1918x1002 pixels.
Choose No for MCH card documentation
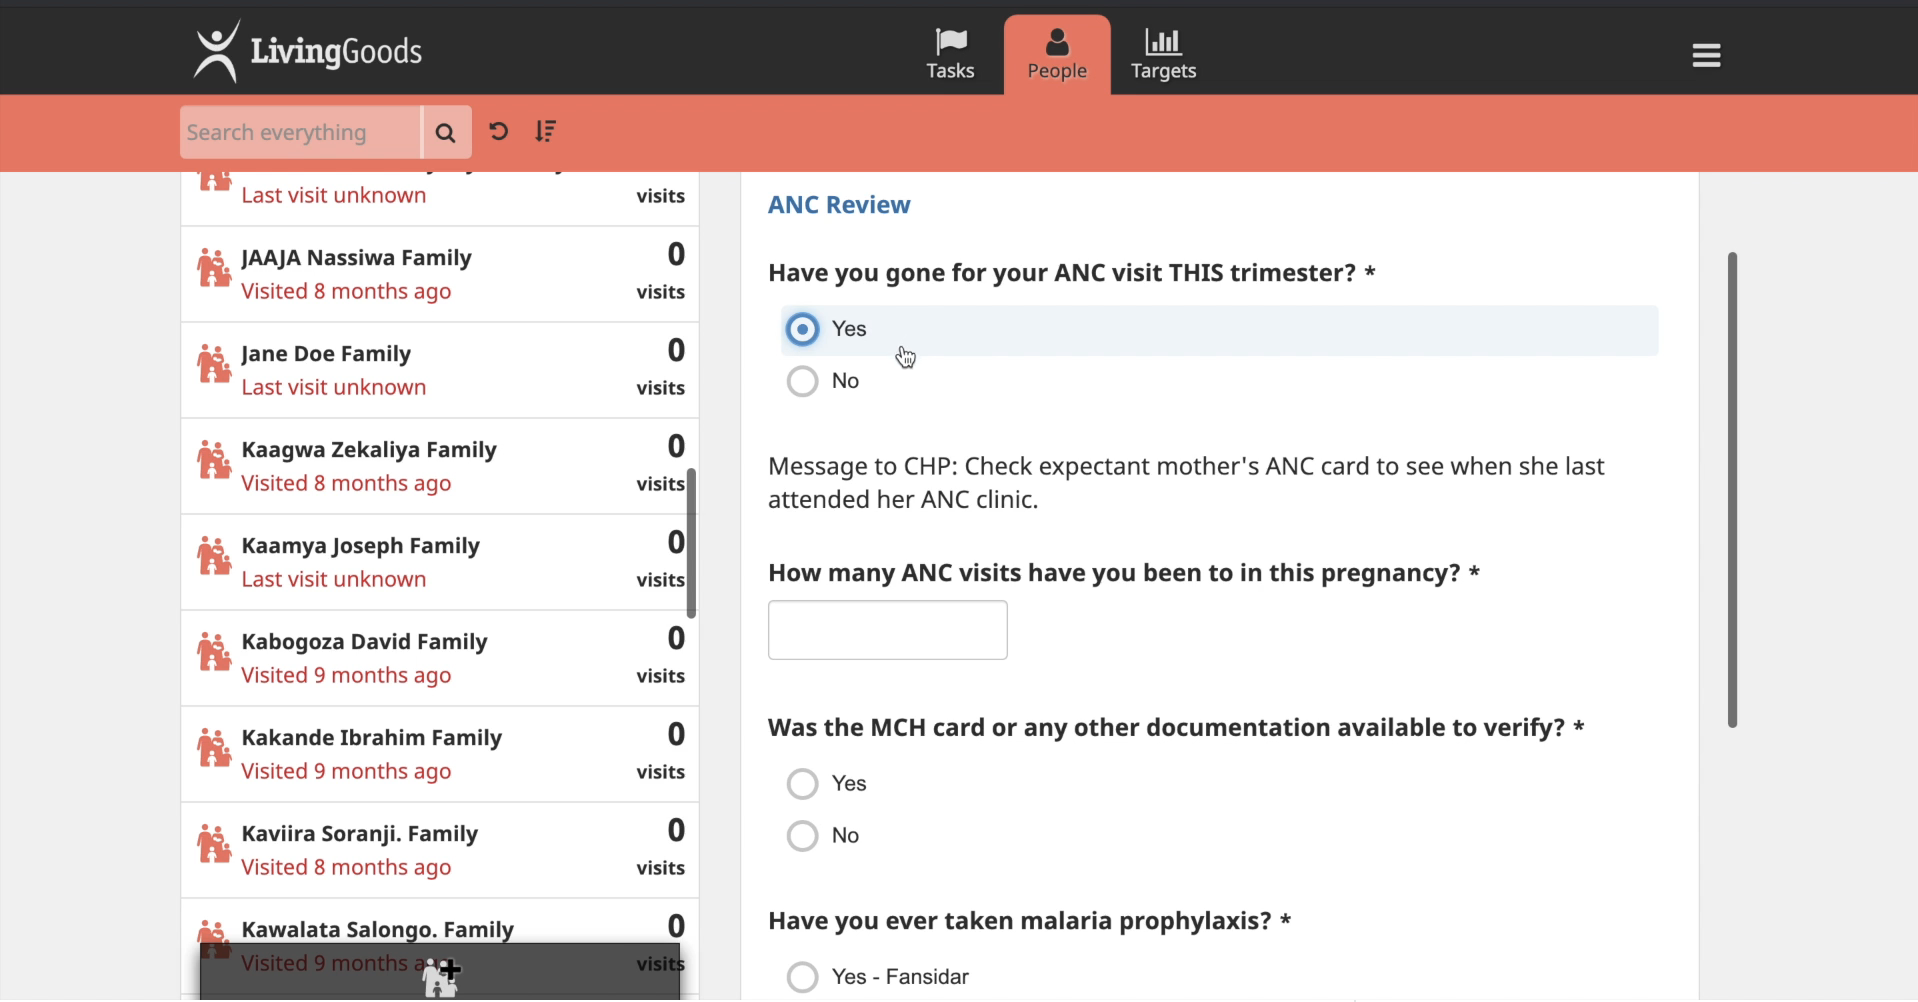(802, 836)
